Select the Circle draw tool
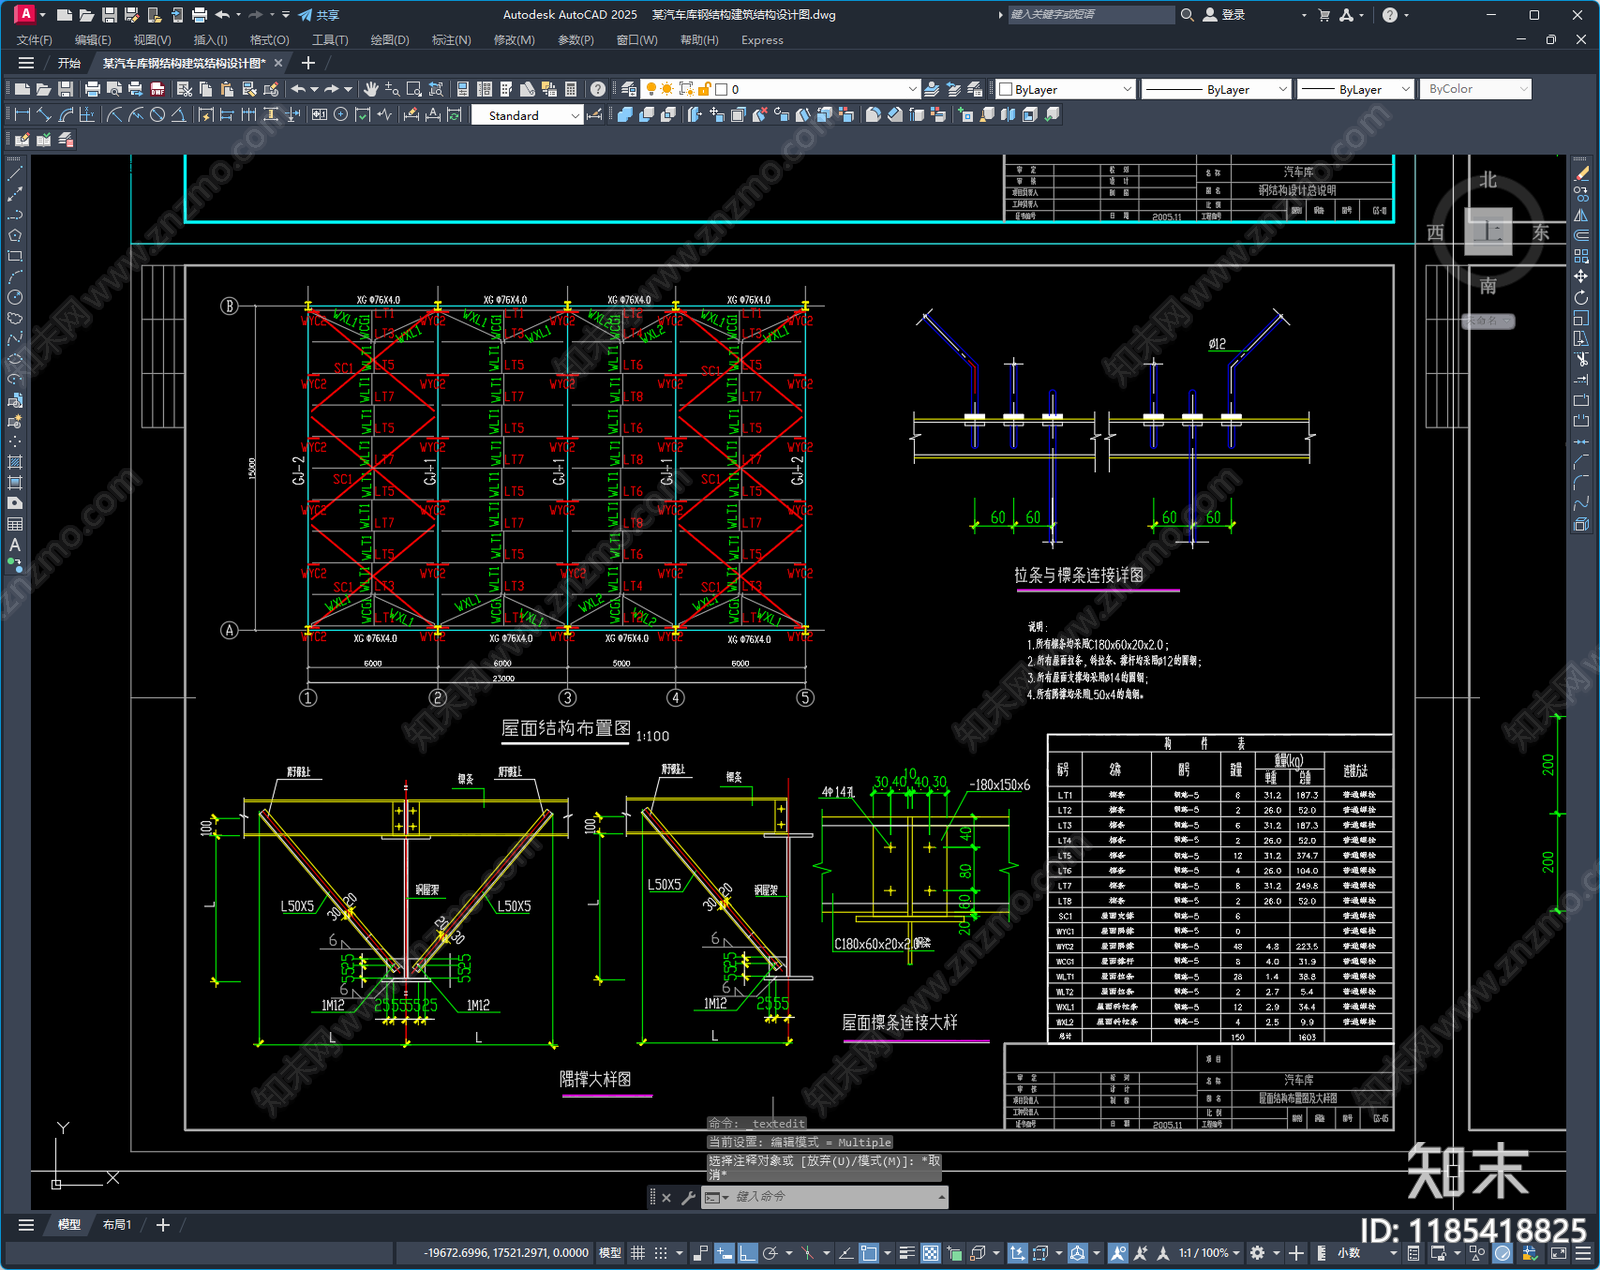Screen dimensions: 1600x1270 [15, 297]
